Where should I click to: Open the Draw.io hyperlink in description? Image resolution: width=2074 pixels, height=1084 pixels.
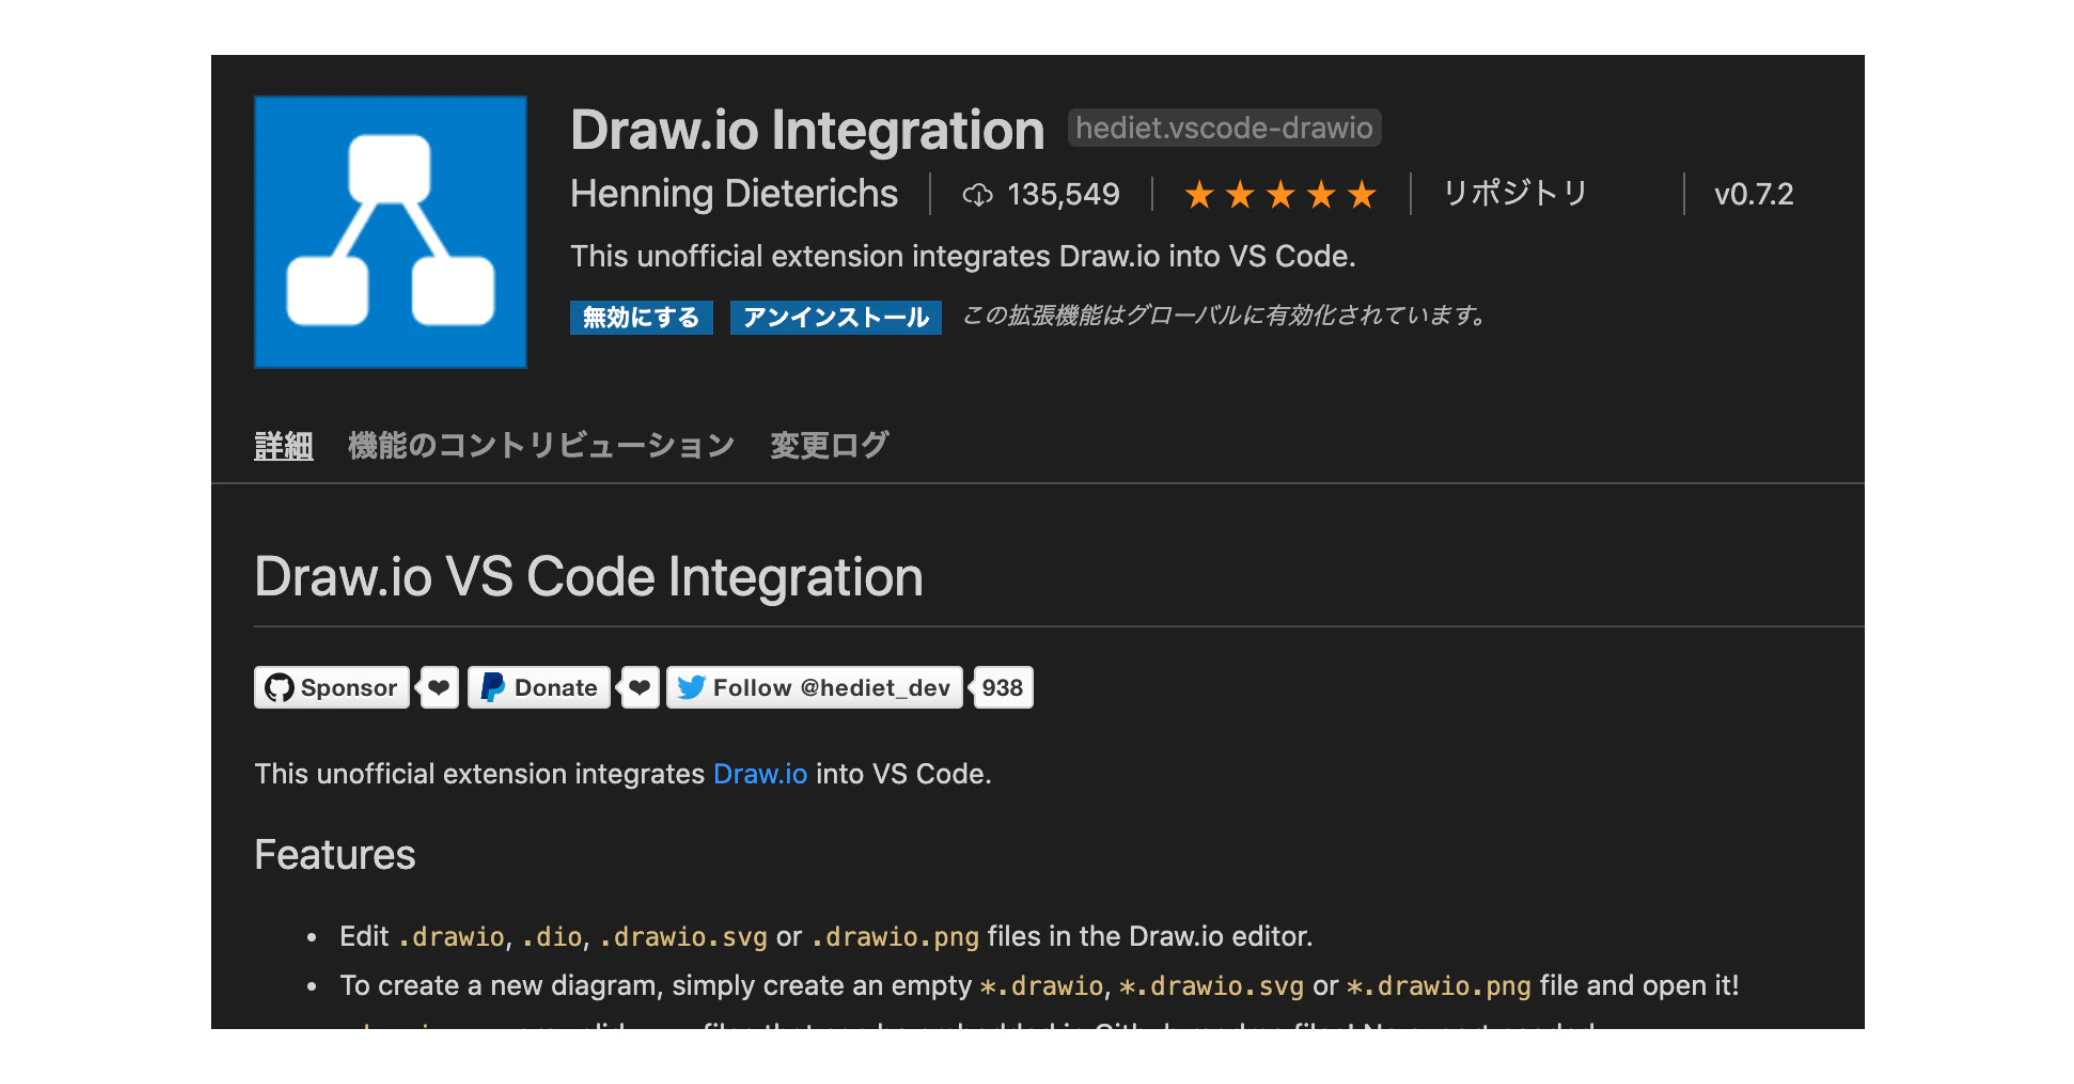[x=760, y=774]
